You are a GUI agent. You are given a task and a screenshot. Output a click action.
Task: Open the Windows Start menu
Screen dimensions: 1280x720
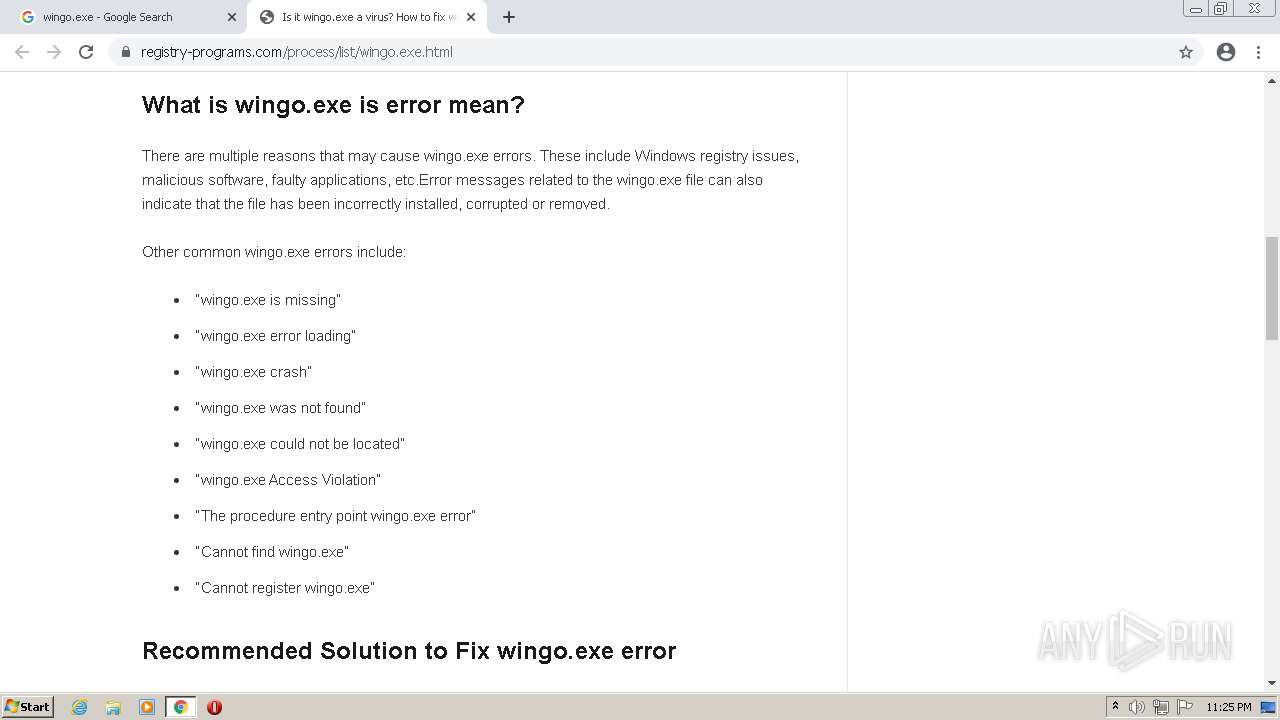click(x=28, y=707)
